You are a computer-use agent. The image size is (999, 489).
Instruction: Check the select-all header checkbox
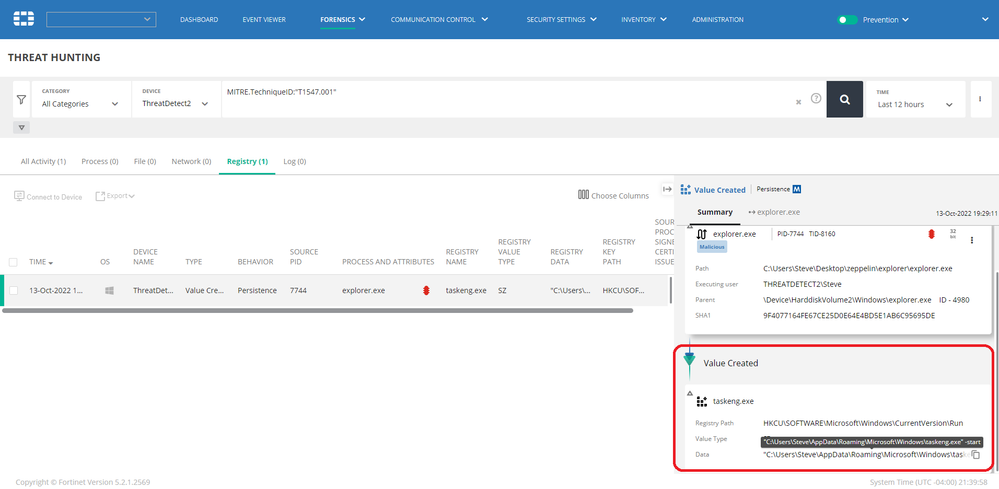14,262
